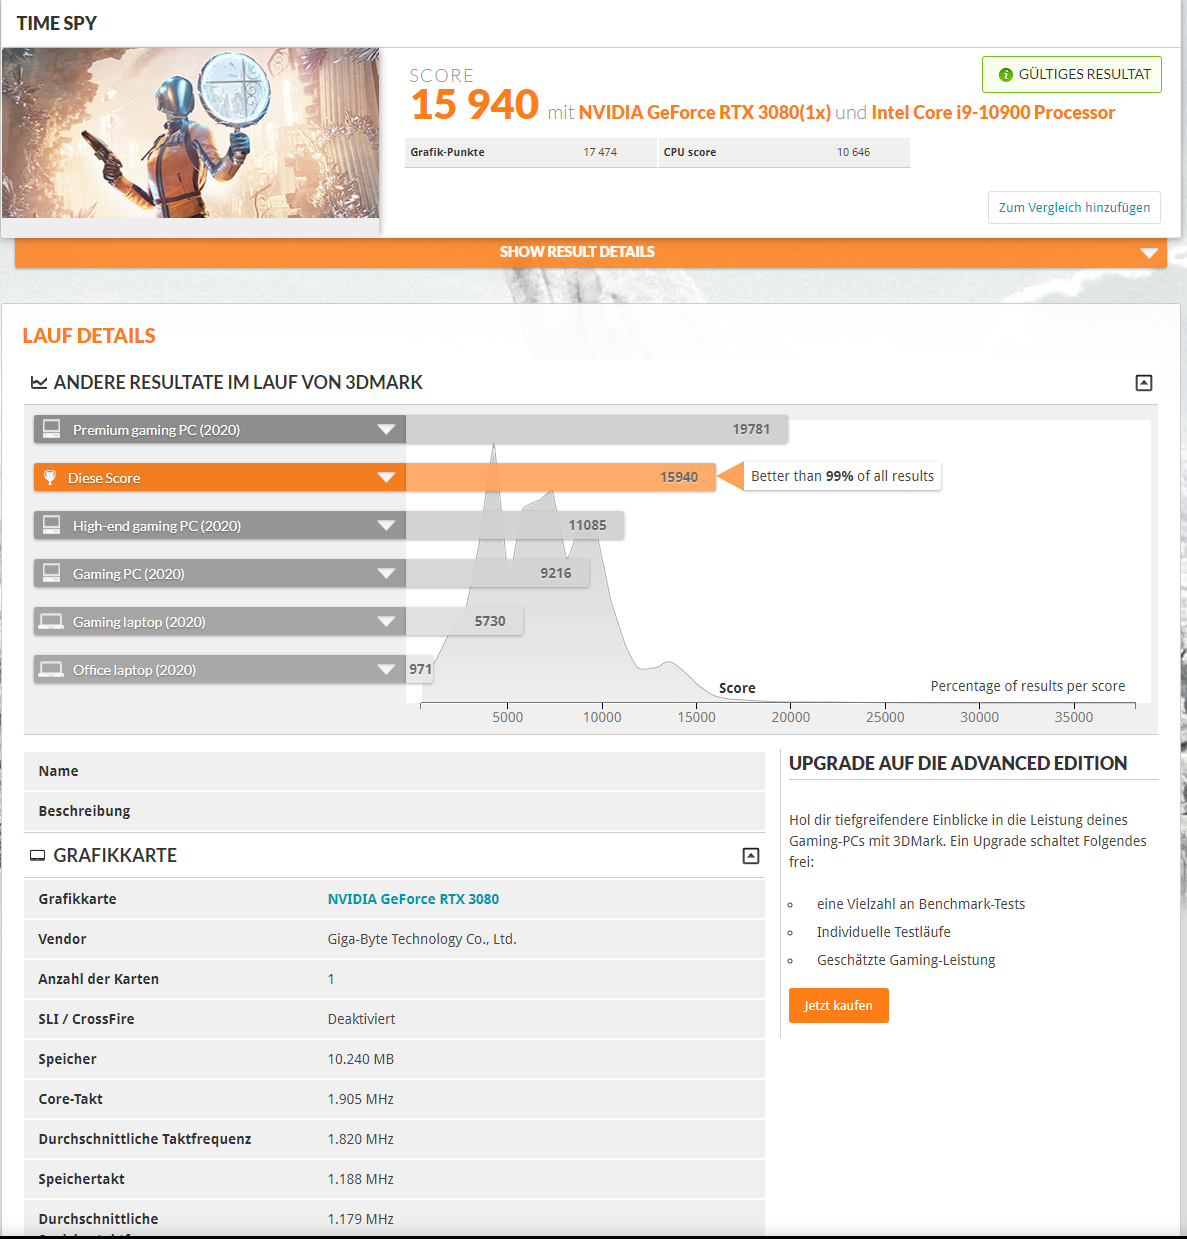Open the Gaming laptop (2020) dropdown arrow
This screenshot has height=1239, width=1187.
pos(386,622)
